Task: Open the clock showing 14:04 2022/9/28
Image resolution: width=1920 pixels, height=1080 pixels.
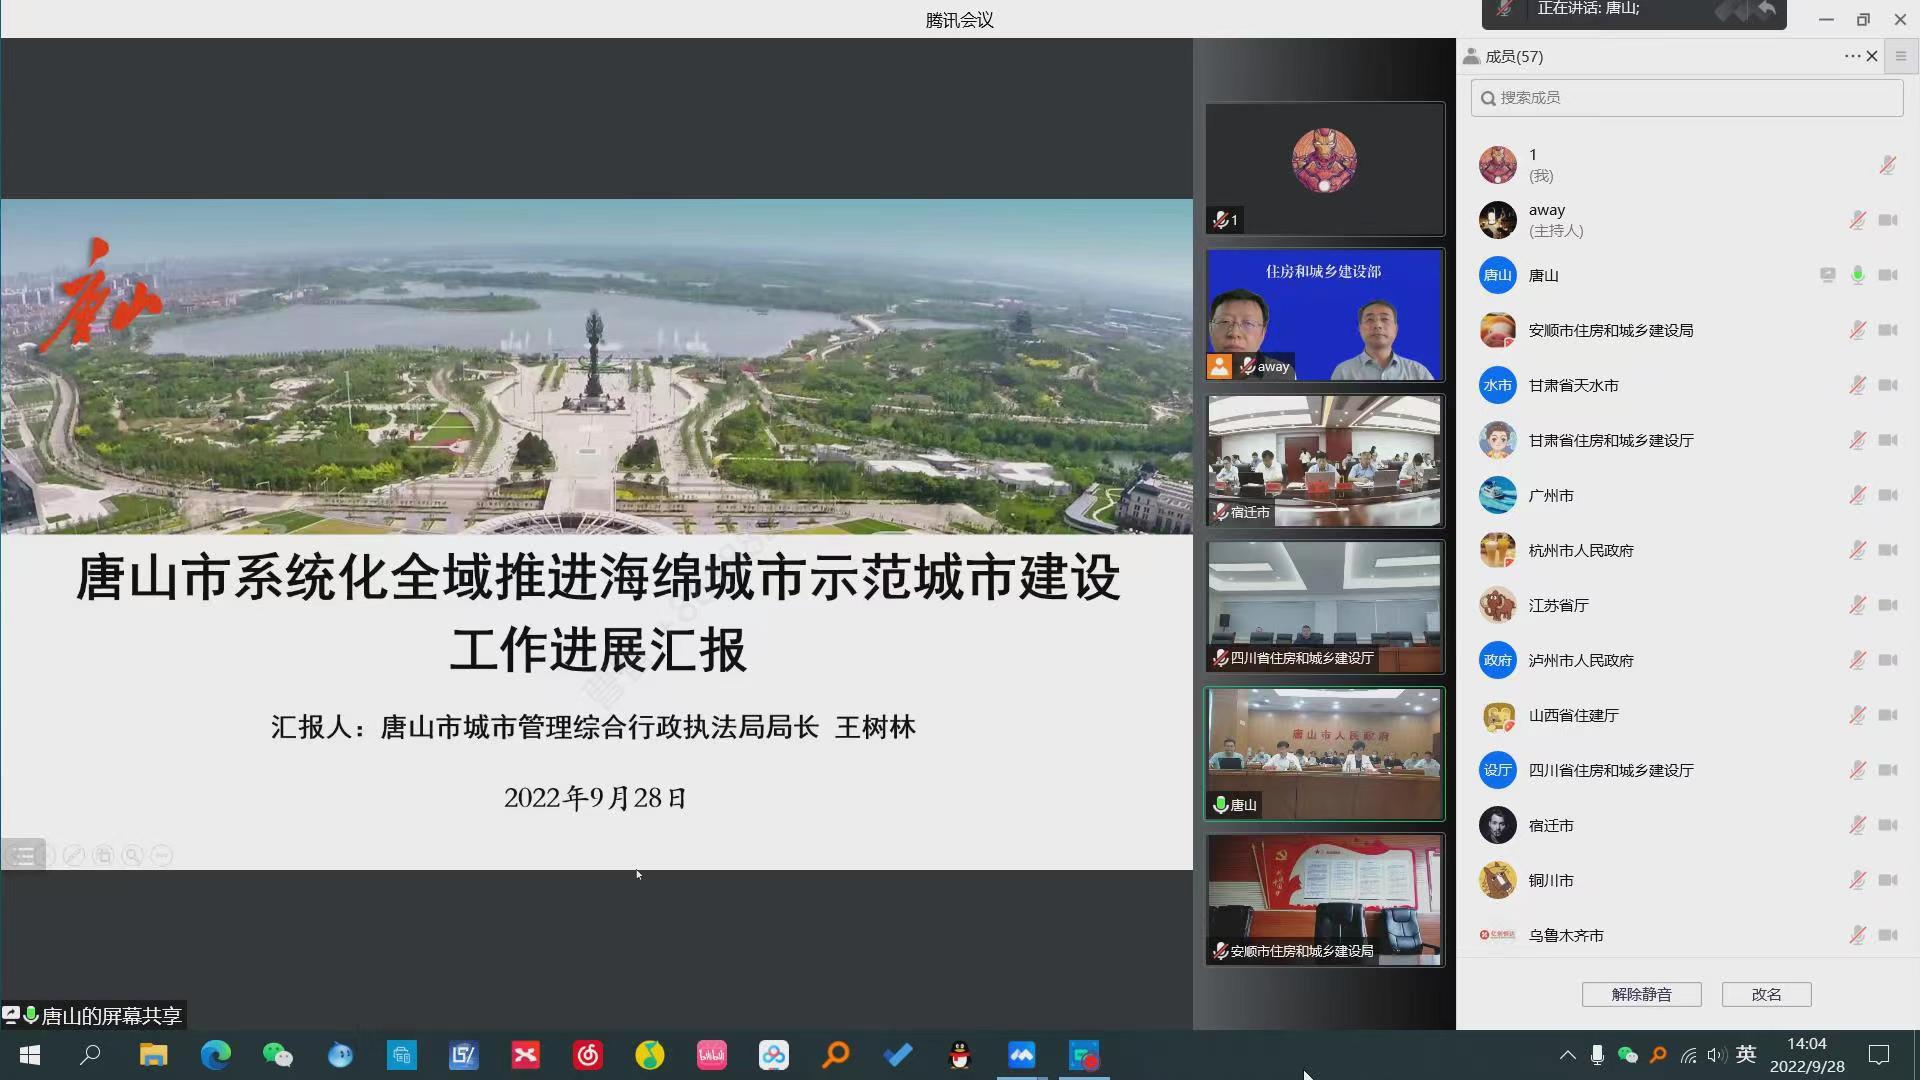Action: click(x=1807, y=1055)
